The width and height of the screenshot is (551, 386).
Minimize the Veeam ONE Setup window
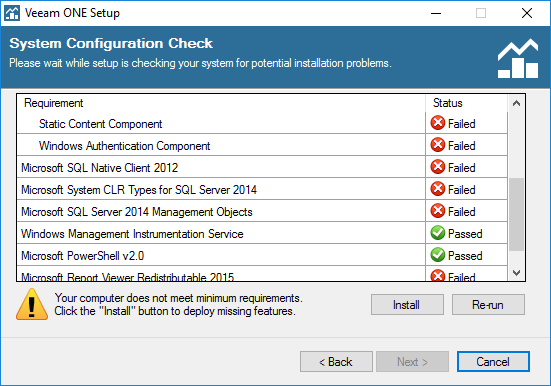coord(436,13)
